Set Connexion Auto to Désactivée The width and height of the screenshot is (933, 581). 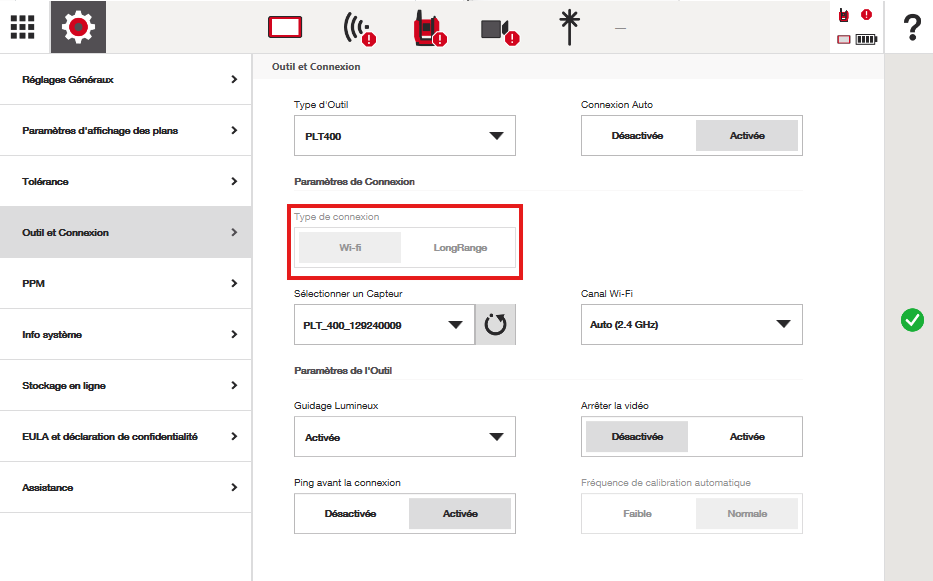click(x=637, y=136)
